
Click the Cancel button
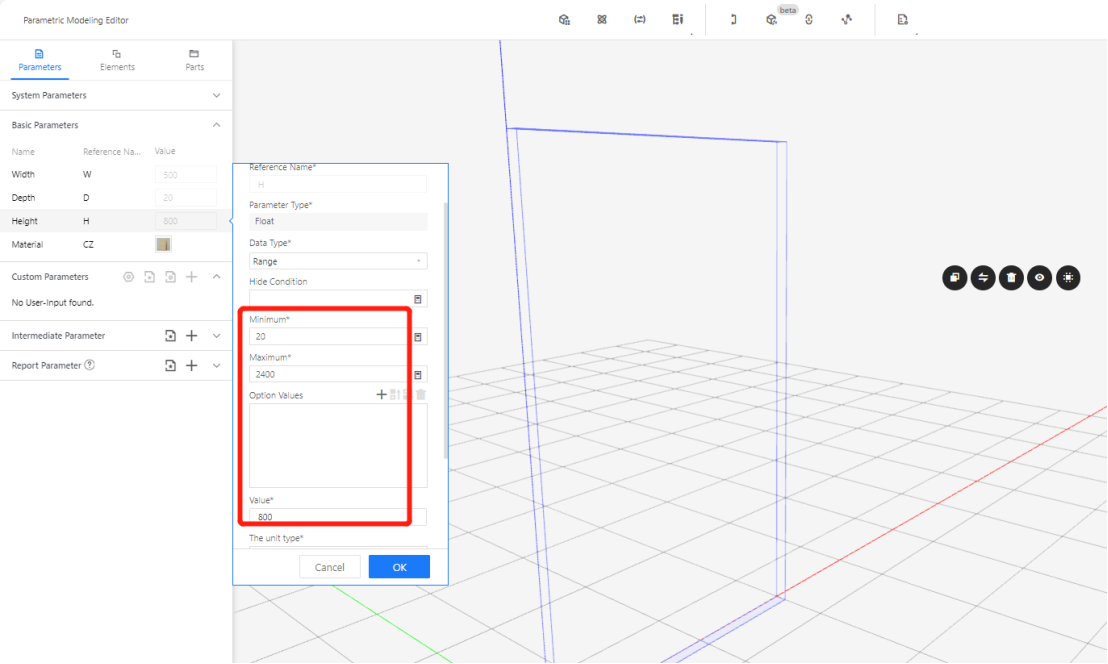[329, 567]
